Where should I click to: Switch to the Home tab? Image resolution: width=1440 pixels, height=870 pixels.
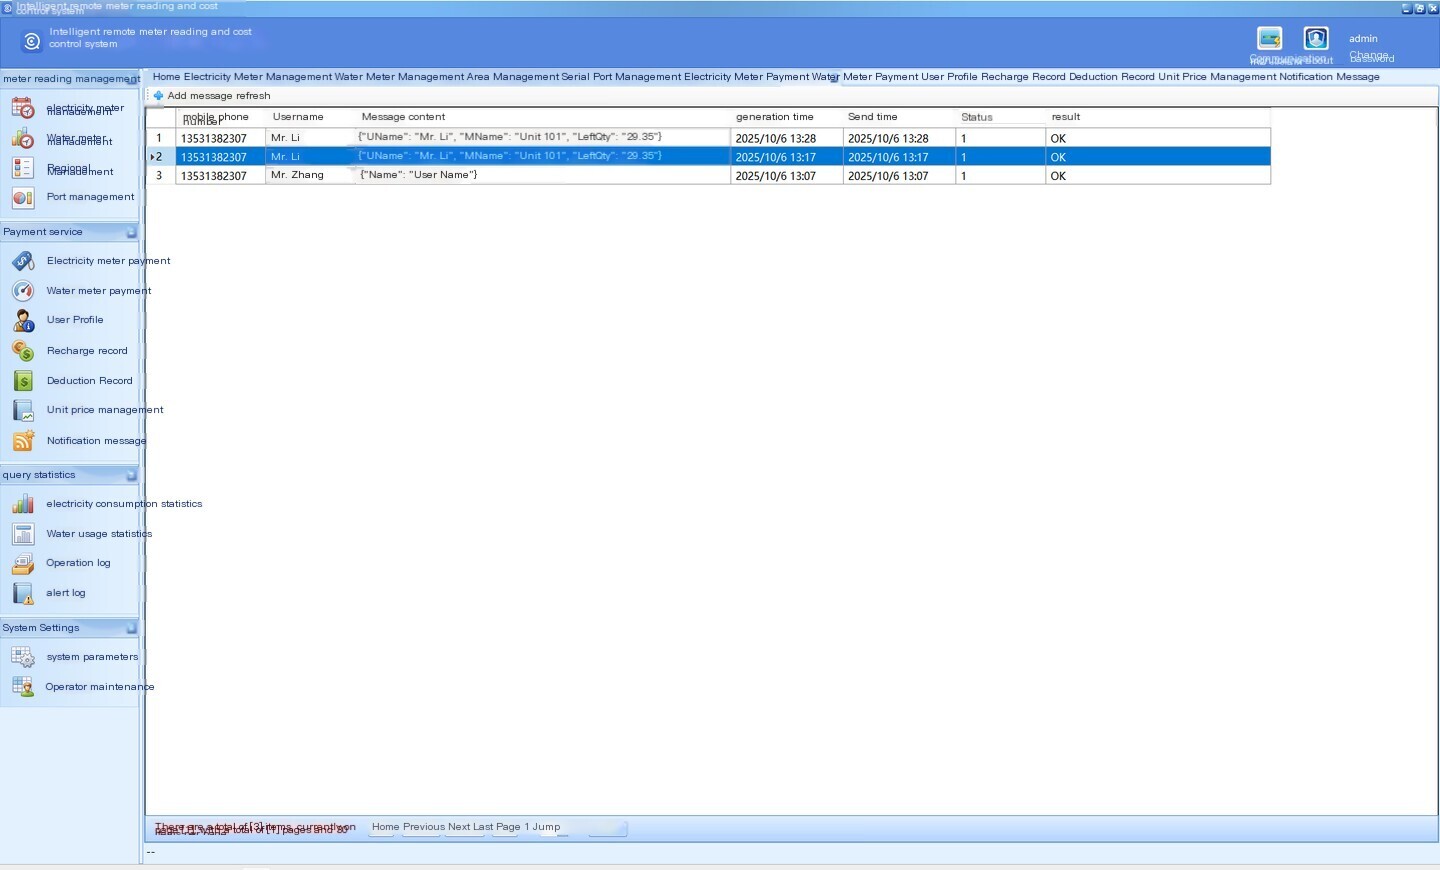[x=166, y=77]
